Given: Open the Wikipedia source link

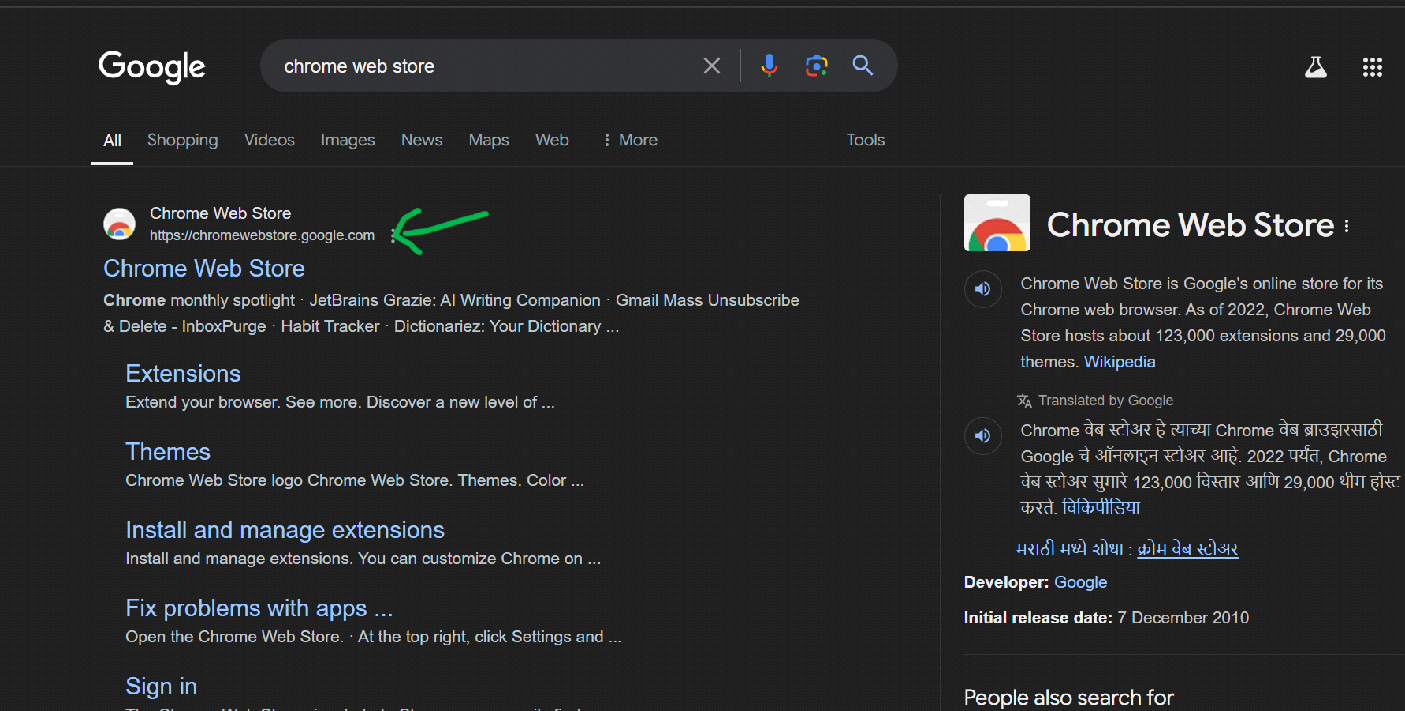Looking at the screenshot, I should [1119, 362].
